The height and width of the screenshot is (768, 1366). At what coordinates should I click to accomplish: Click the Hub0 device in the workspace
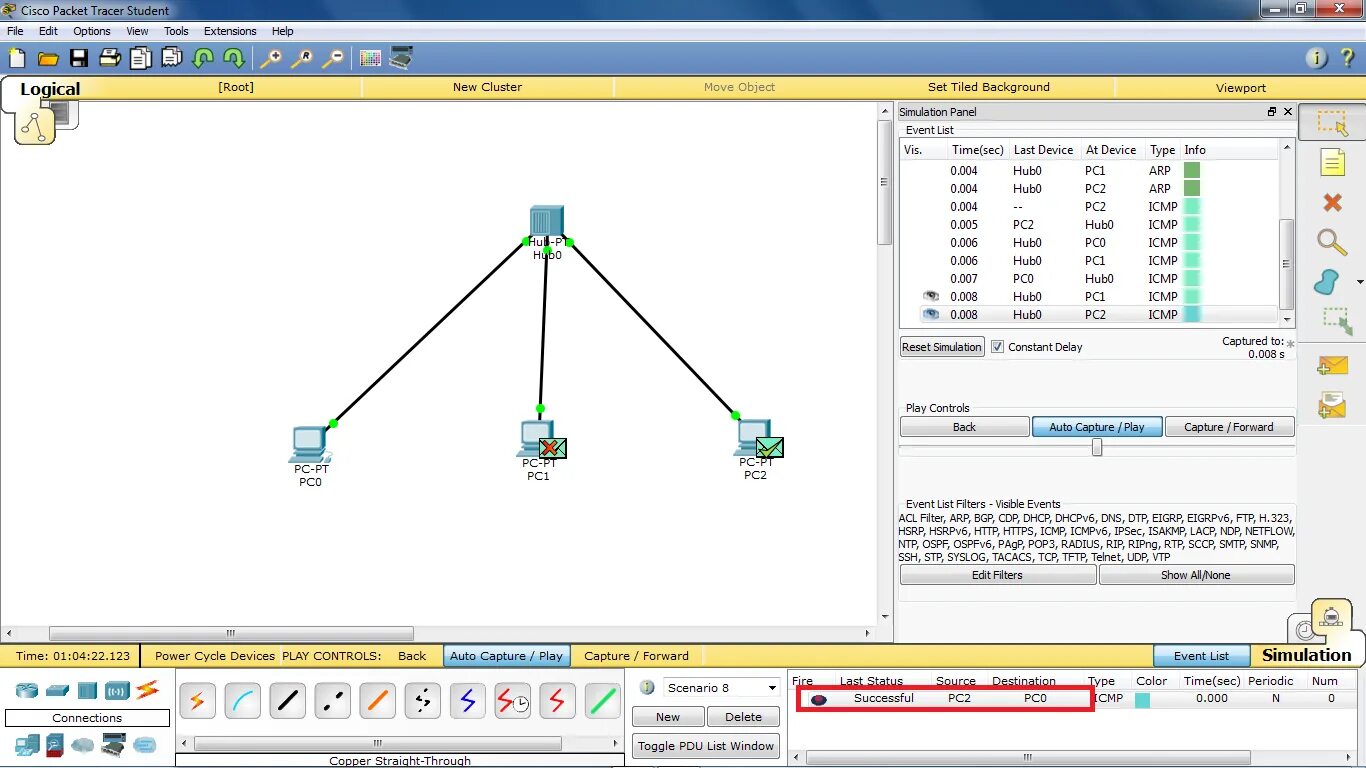coord(547,221)
